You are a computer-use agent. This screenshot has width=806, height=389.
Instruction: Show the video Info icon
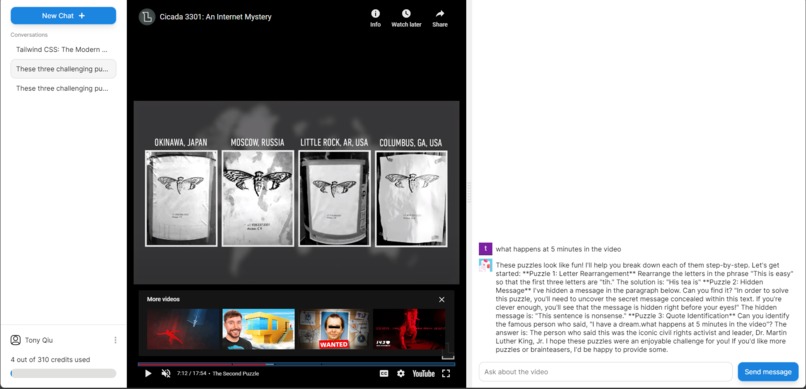[376, 18]
